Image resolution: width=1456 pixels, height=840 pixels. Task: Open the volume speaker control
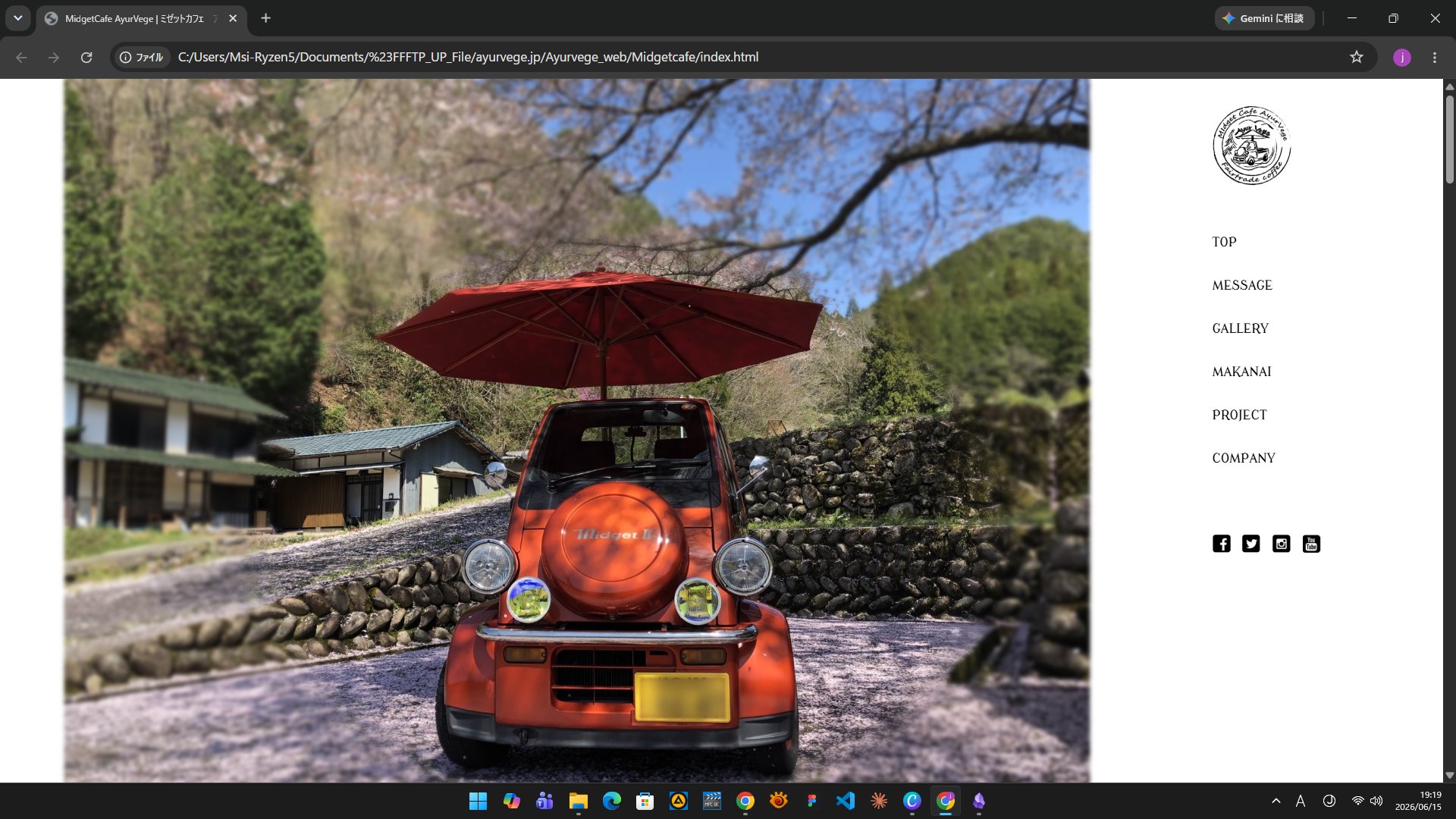coord(1376,801)
